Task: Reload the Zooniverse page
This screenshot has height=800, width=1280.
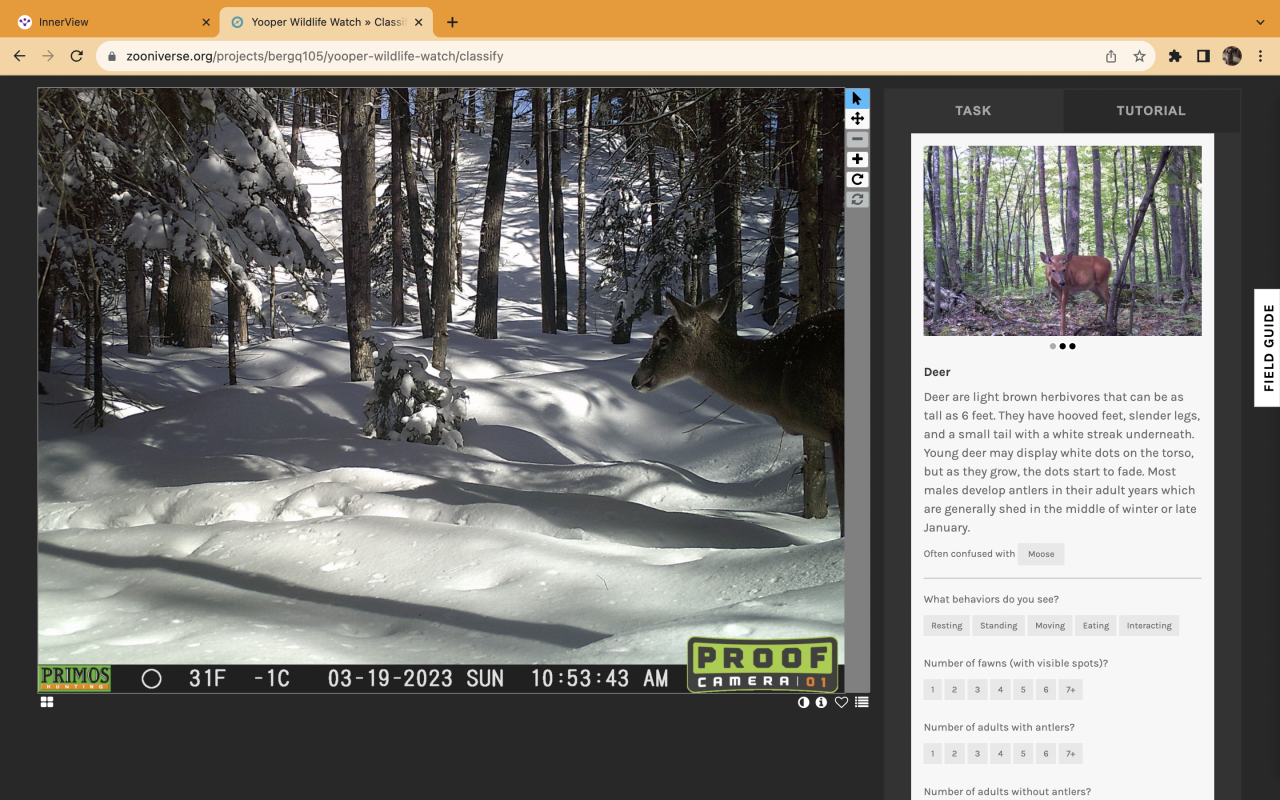Action: [77, 56]
